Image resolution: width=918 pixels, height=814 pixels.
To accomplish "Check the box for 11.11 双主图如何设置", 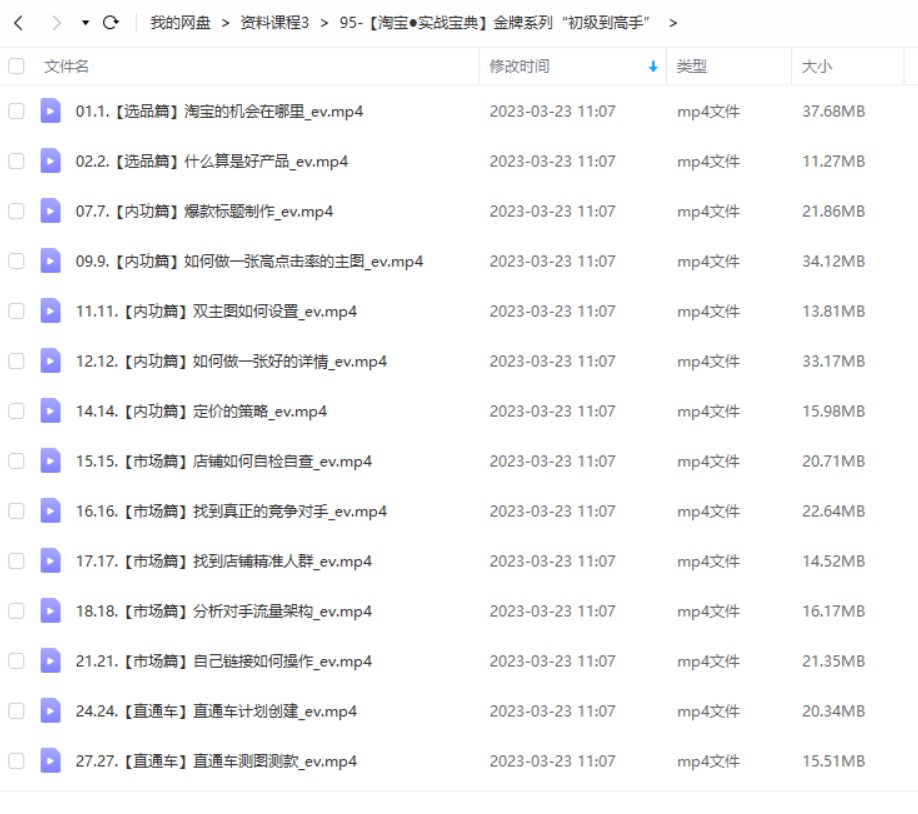I will point(16,311).
